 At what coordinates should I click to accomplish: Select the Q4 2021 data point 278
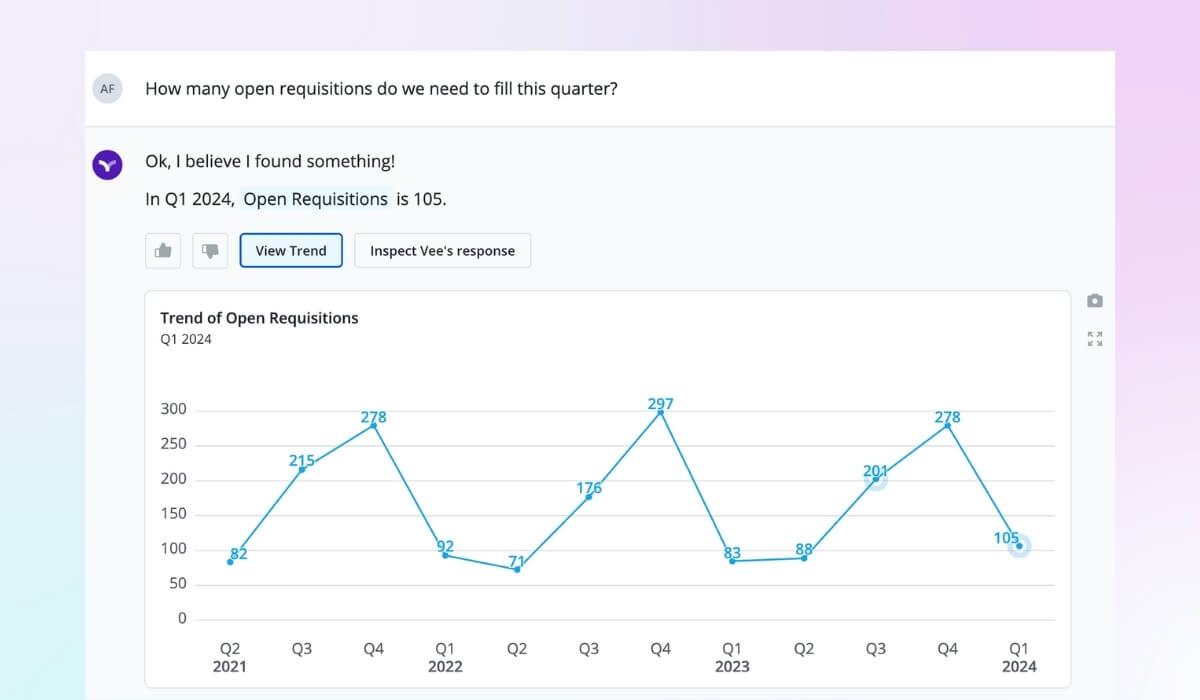pyautogui.click(x=373, y=425)
